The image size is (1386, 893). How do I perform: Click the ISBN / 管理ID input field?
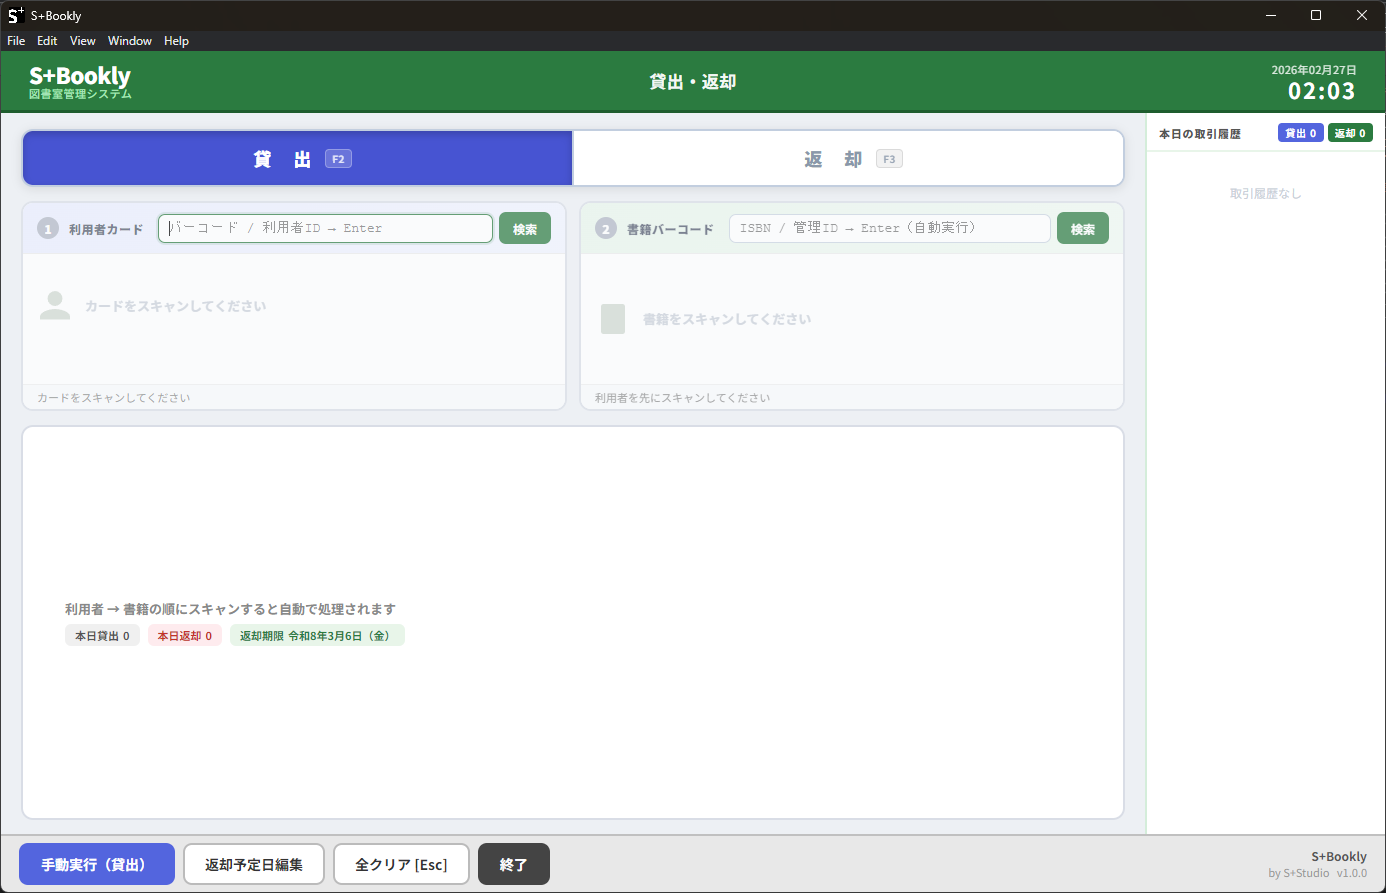(x=889, y=228)
